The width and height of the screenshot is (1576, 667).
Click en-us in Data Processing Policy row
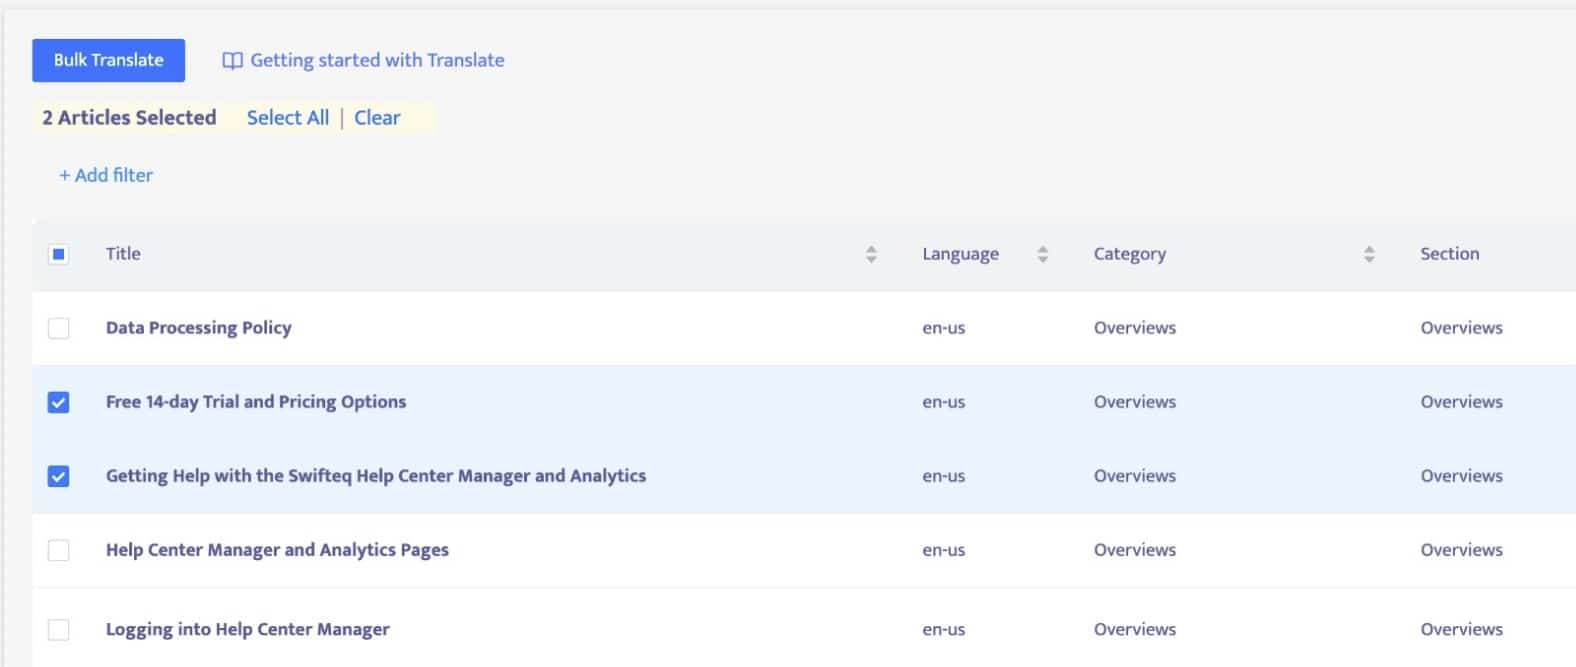pyautogui.click(x=944, y=328)
